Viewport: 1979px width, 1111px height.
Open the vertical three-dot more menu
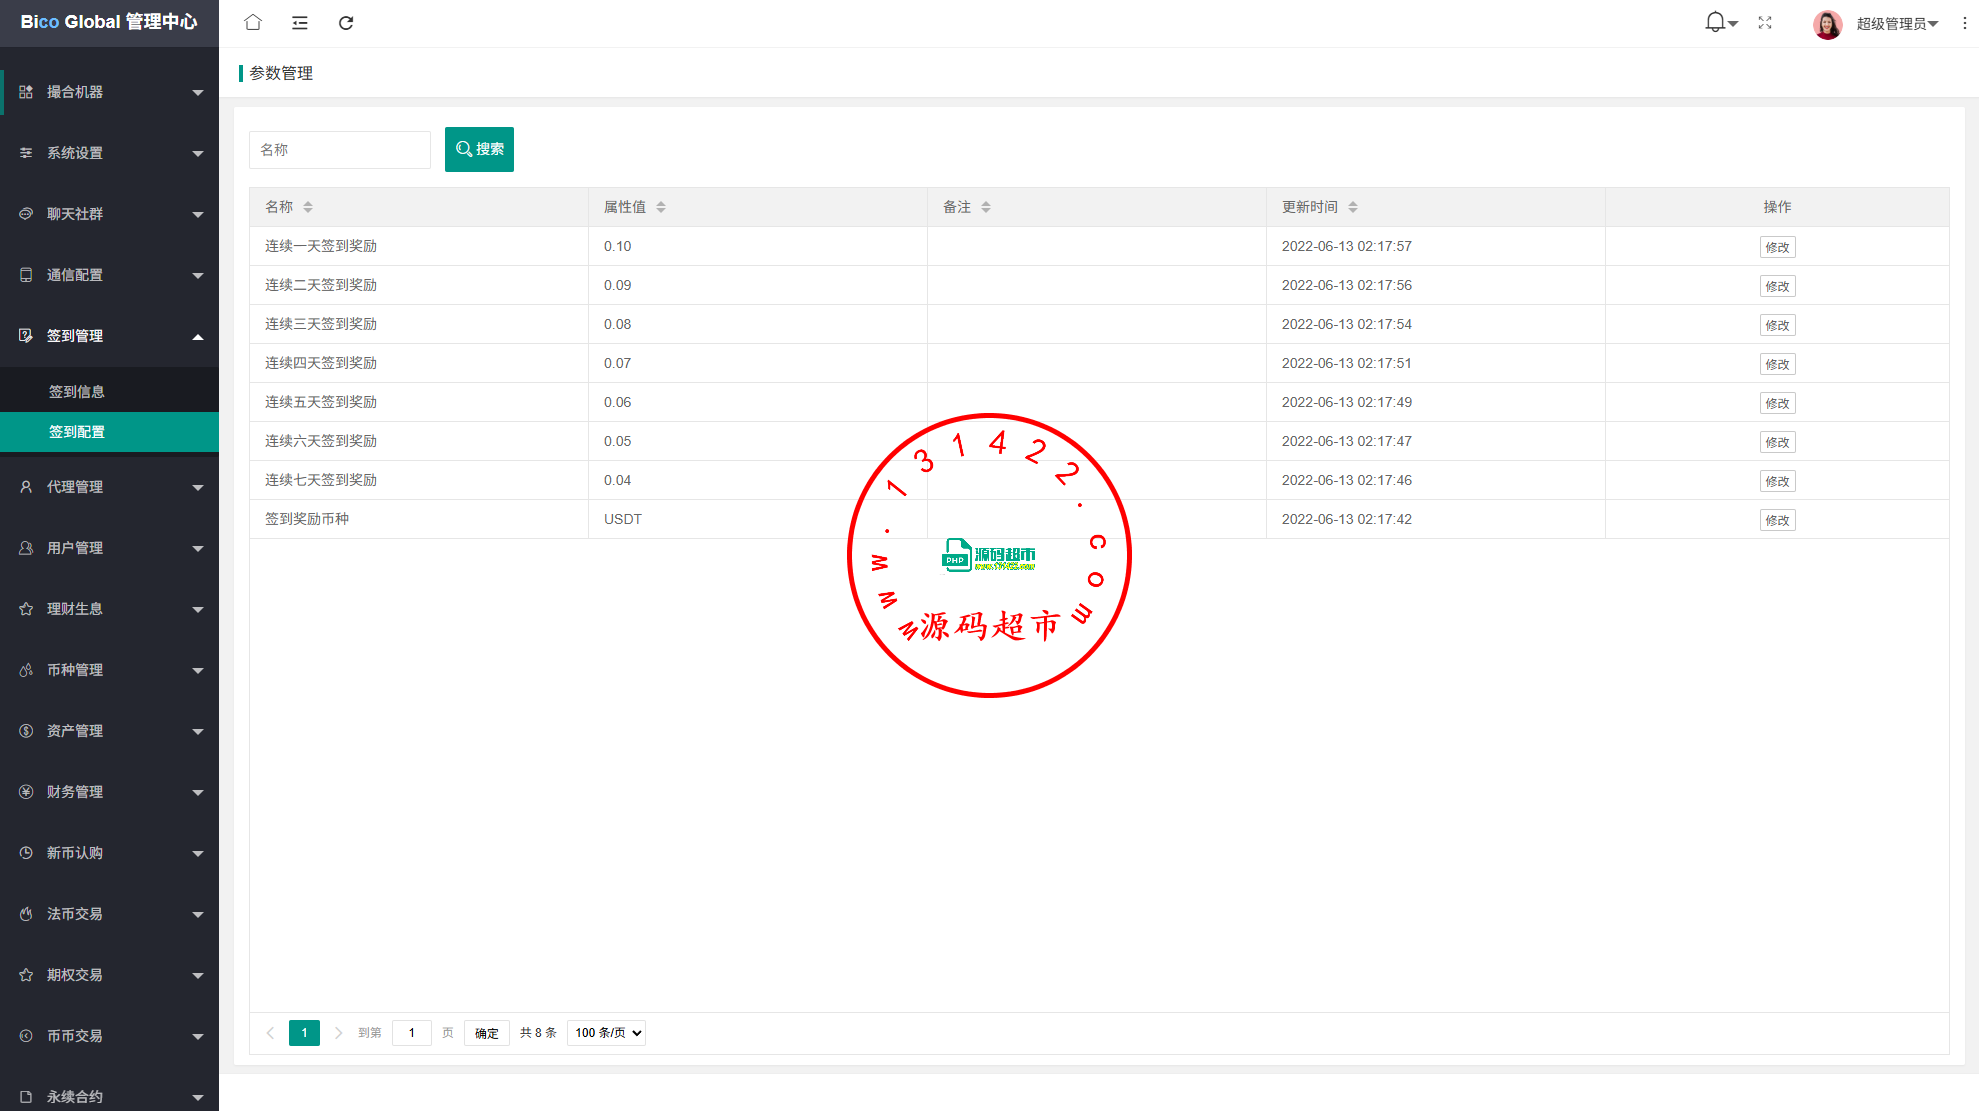(1964, 23)
